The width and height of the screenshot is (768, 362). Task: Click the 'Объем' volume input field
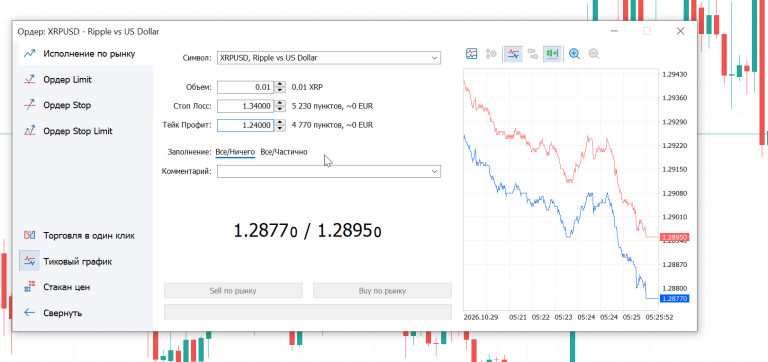click(x=245, y=87)
